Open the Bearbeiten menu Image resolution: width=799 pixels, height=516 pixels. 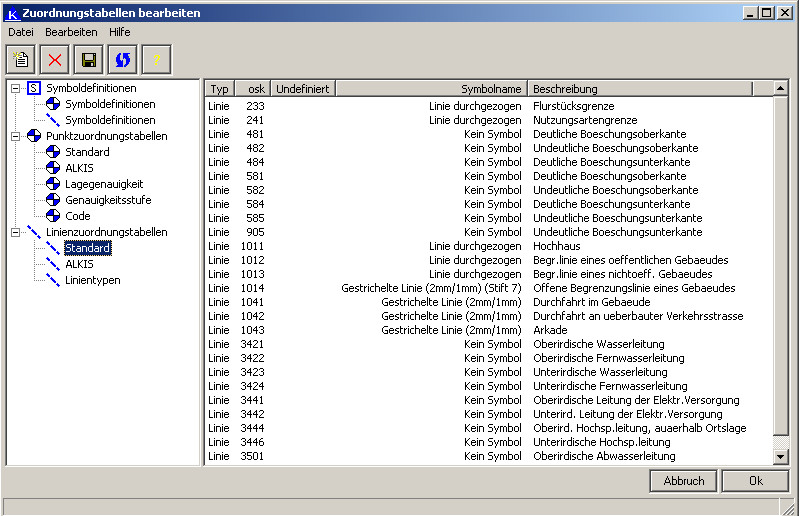tap(71, 32)
